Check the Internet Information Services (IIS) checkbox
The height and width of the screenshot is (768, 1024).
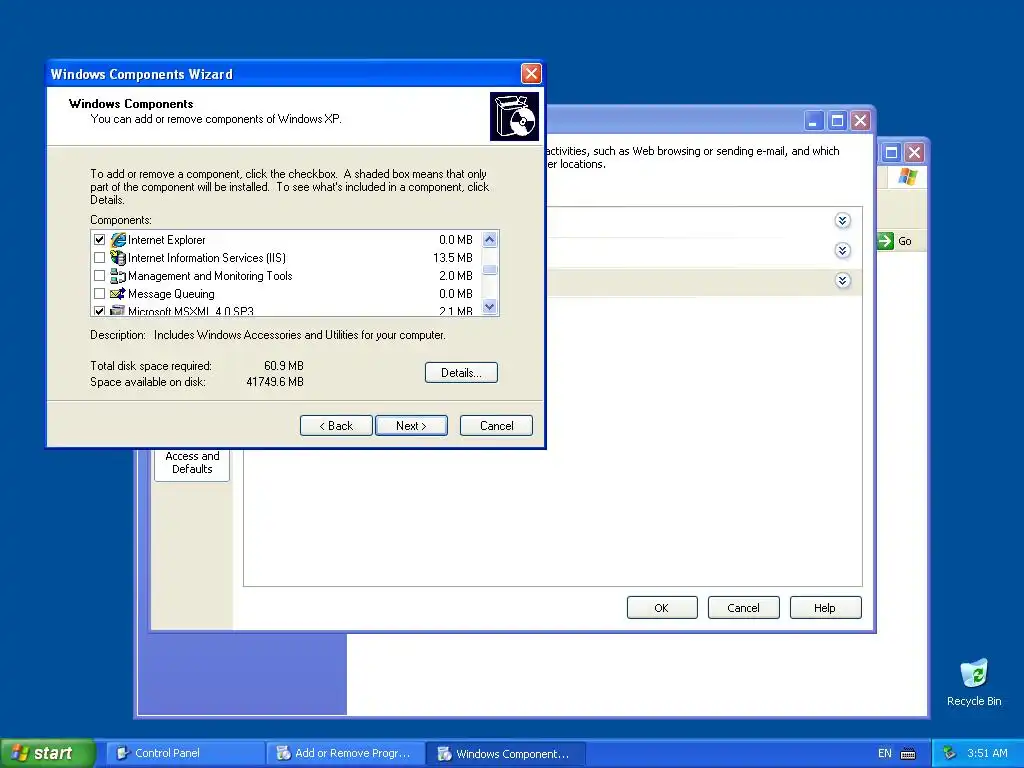[99, 258]
